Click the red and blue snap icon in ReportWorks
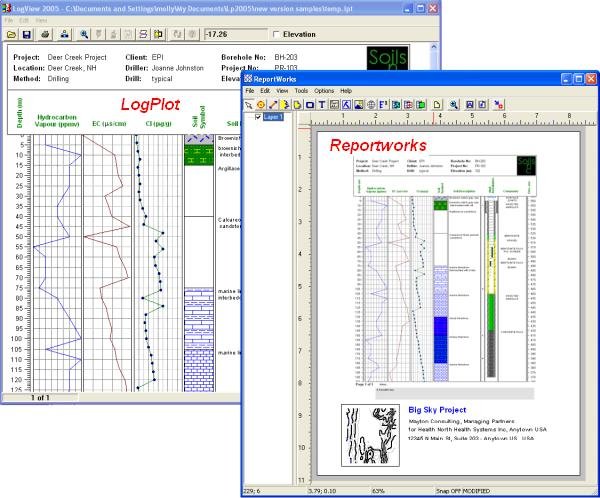The width and height of the screenshot is (600, 498). click(x=499, y=104)
